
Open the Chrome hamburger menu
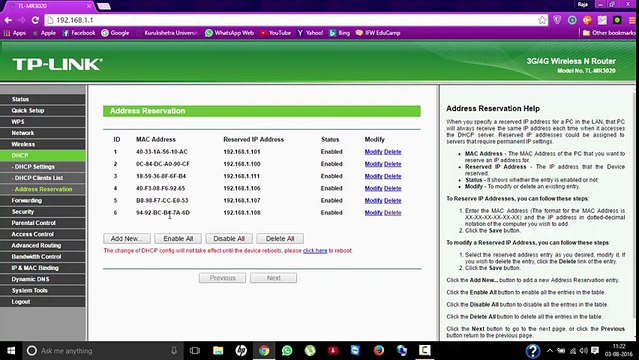tap(631, 20)
